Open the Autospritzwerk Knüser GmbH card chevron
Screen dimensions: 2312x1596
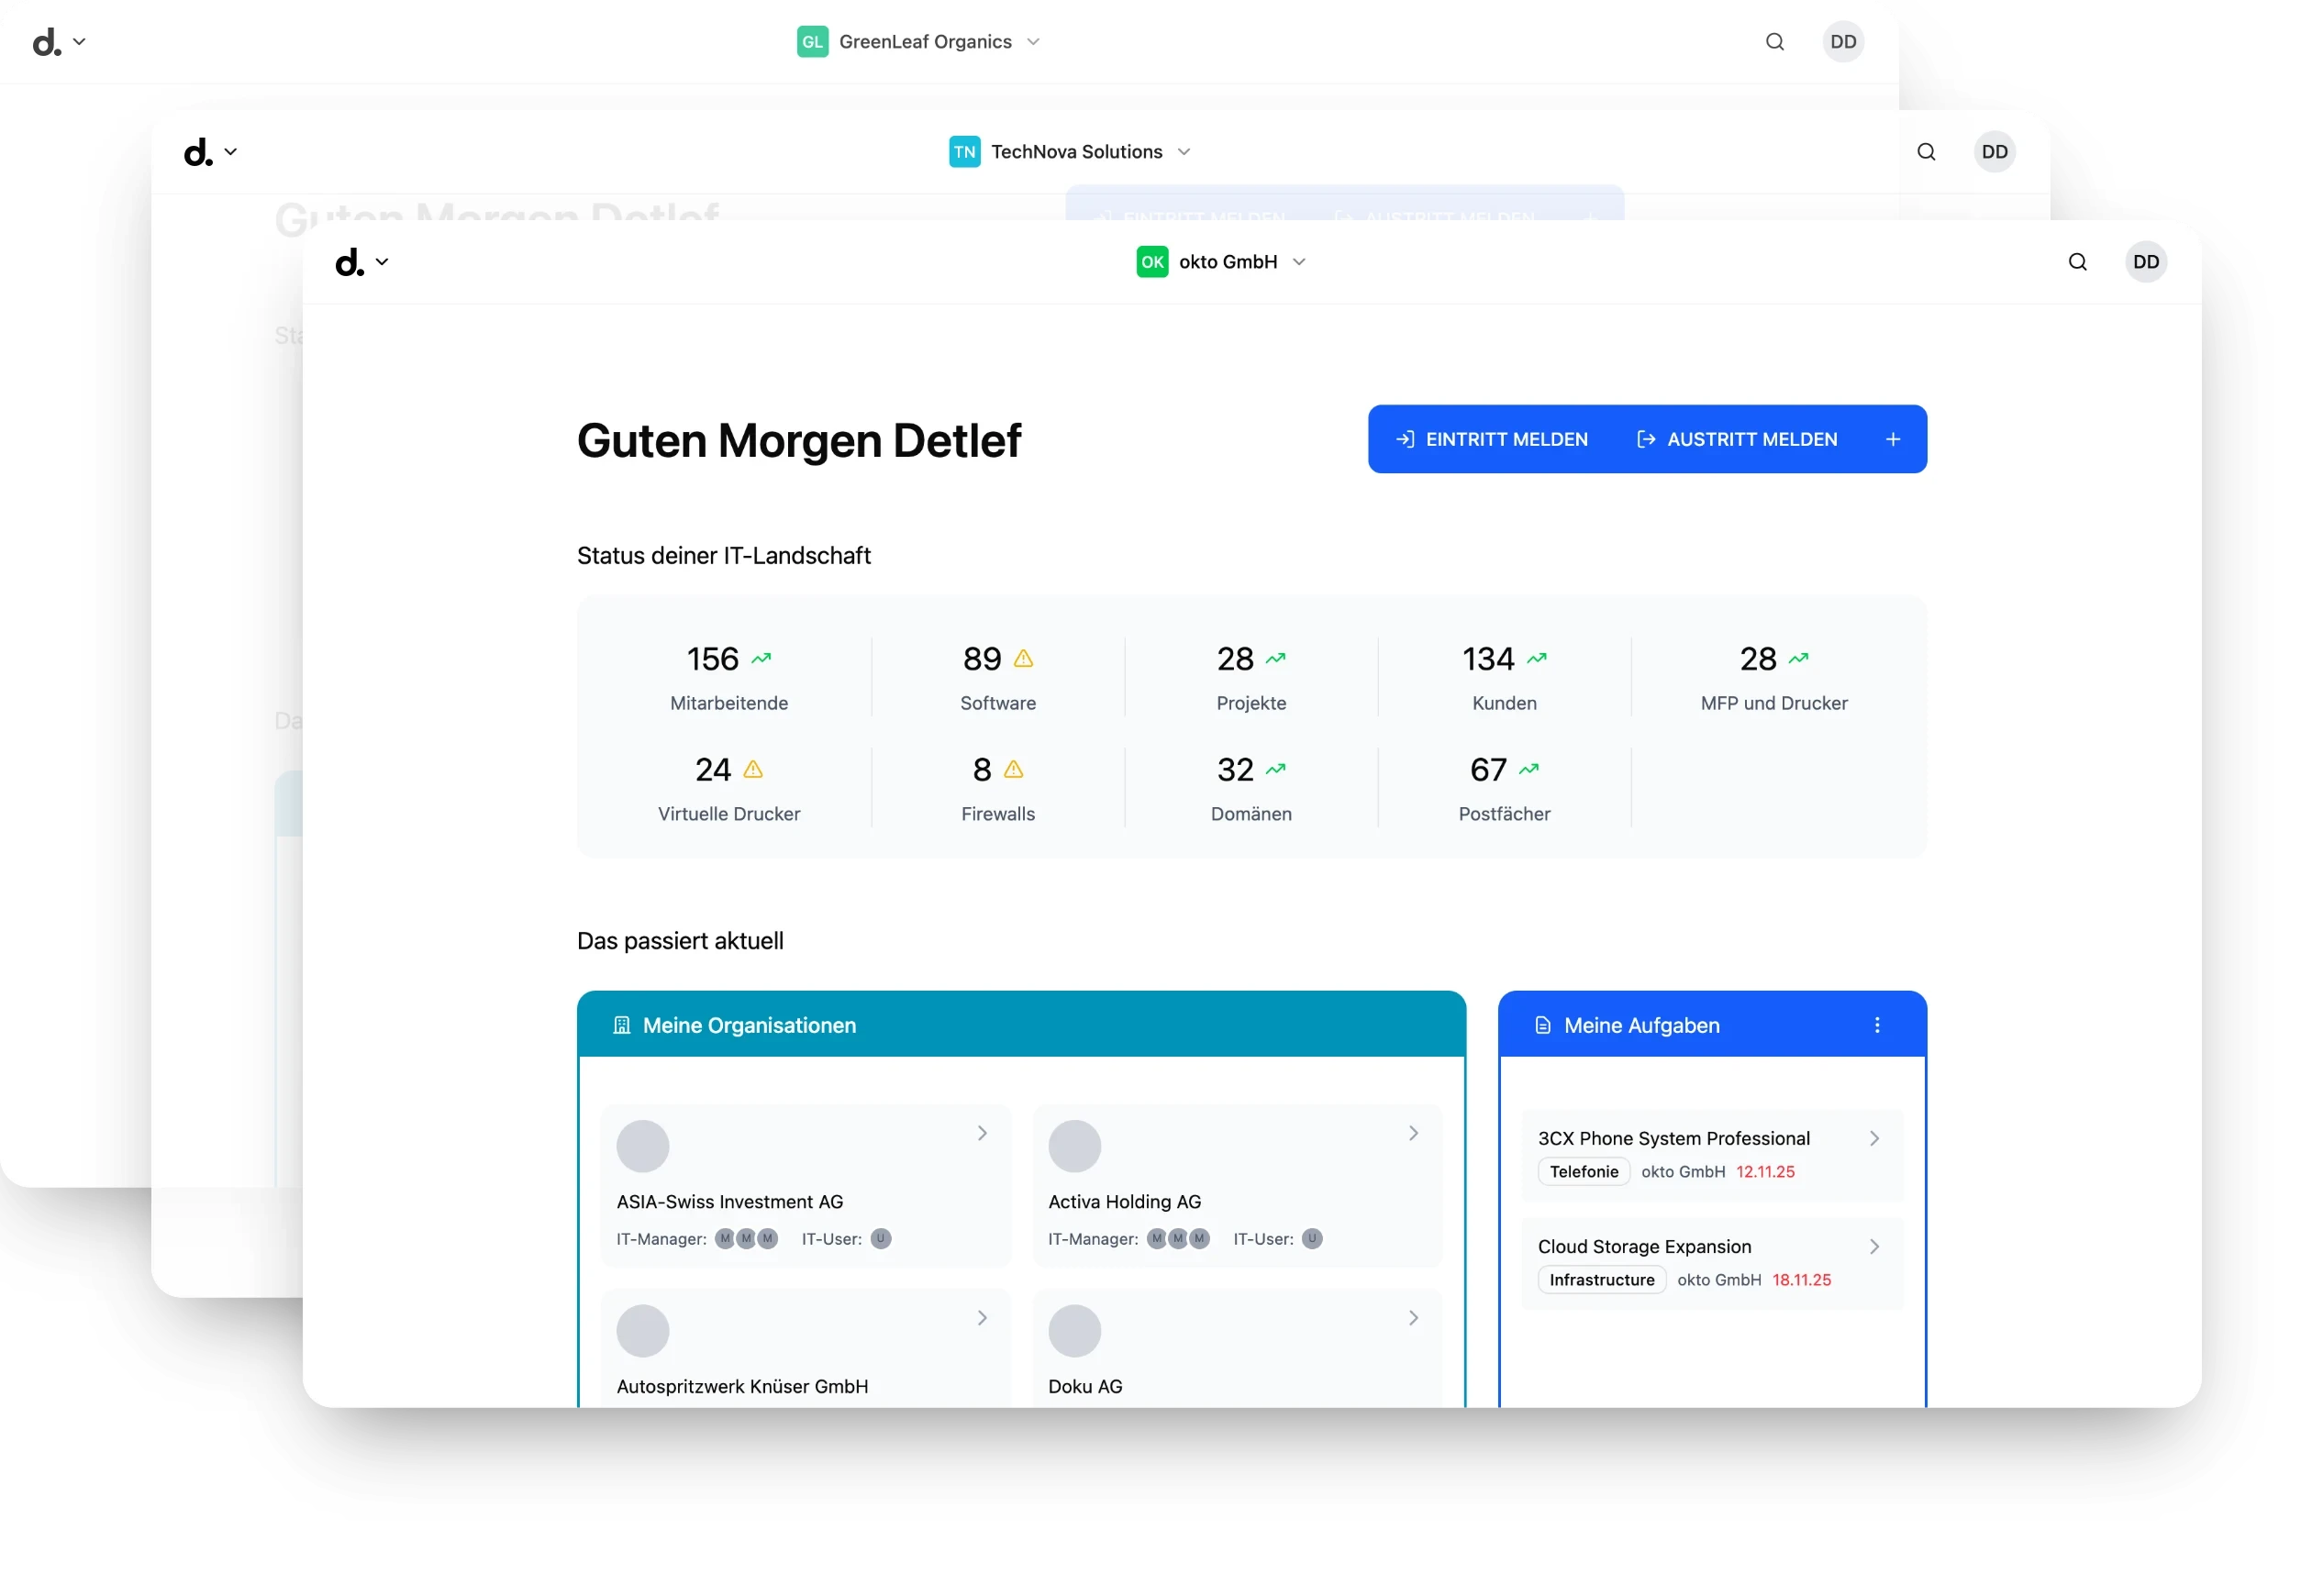(982, 1318)
